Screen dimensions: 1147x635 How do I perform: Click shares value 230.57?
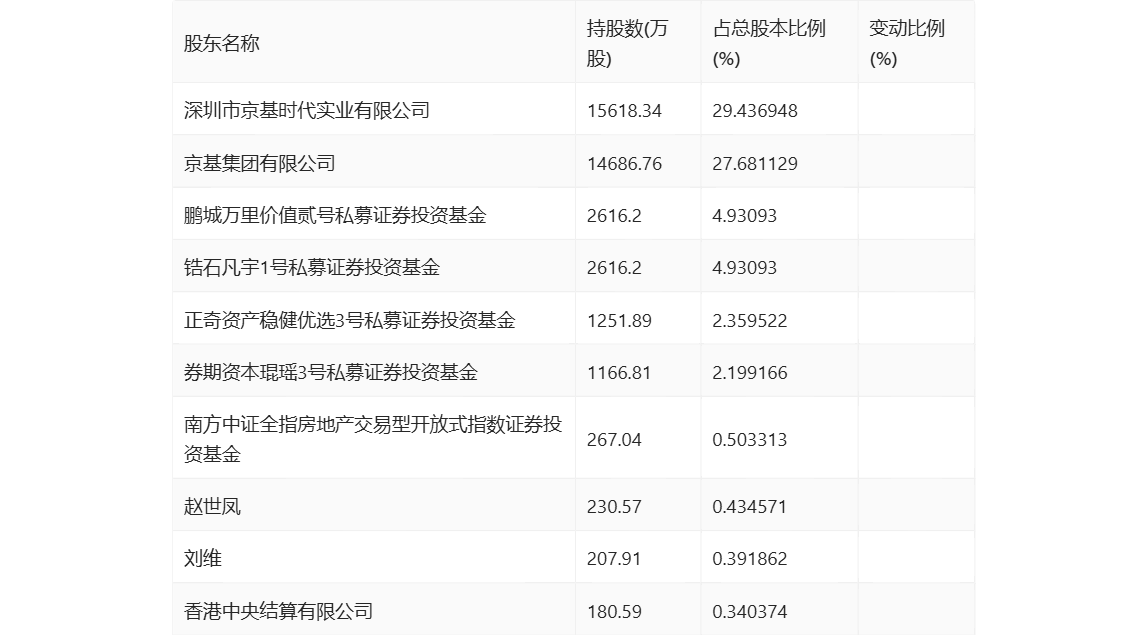coord(614,506)
